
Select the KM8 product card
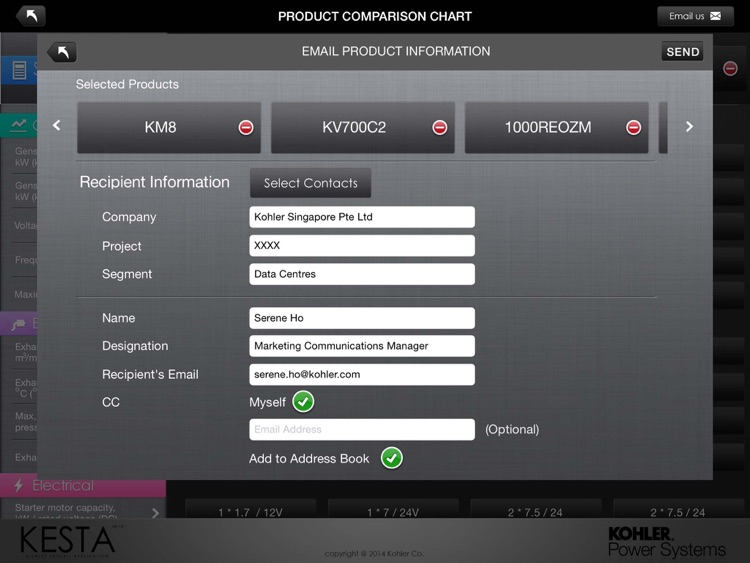pyautogui.click(x=169, y=128)
